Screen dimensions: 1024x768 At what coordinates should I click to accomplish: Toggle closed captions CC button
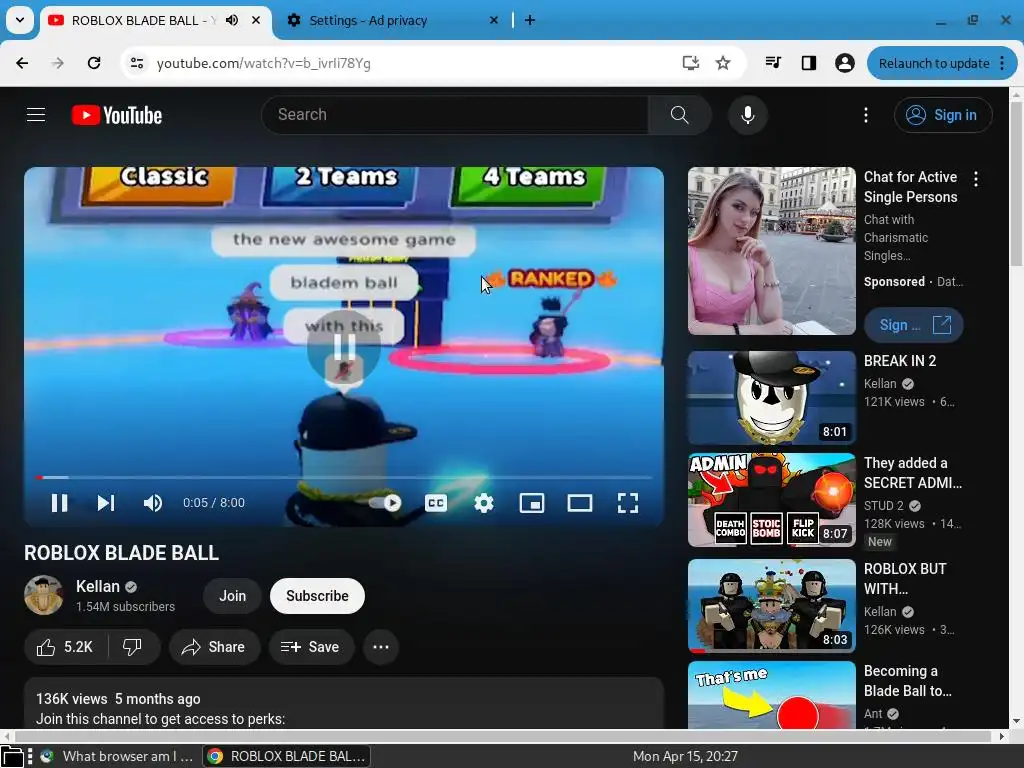click(436, 503)
